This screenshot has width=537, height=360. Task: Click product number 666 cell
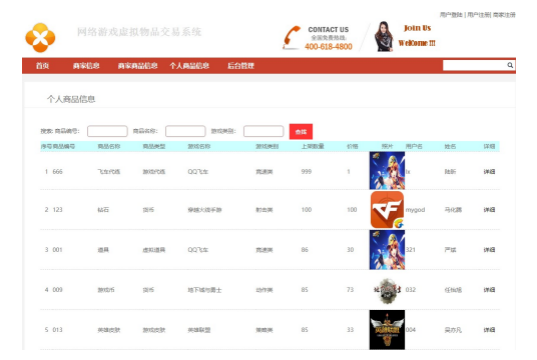[x=58, y=172]
